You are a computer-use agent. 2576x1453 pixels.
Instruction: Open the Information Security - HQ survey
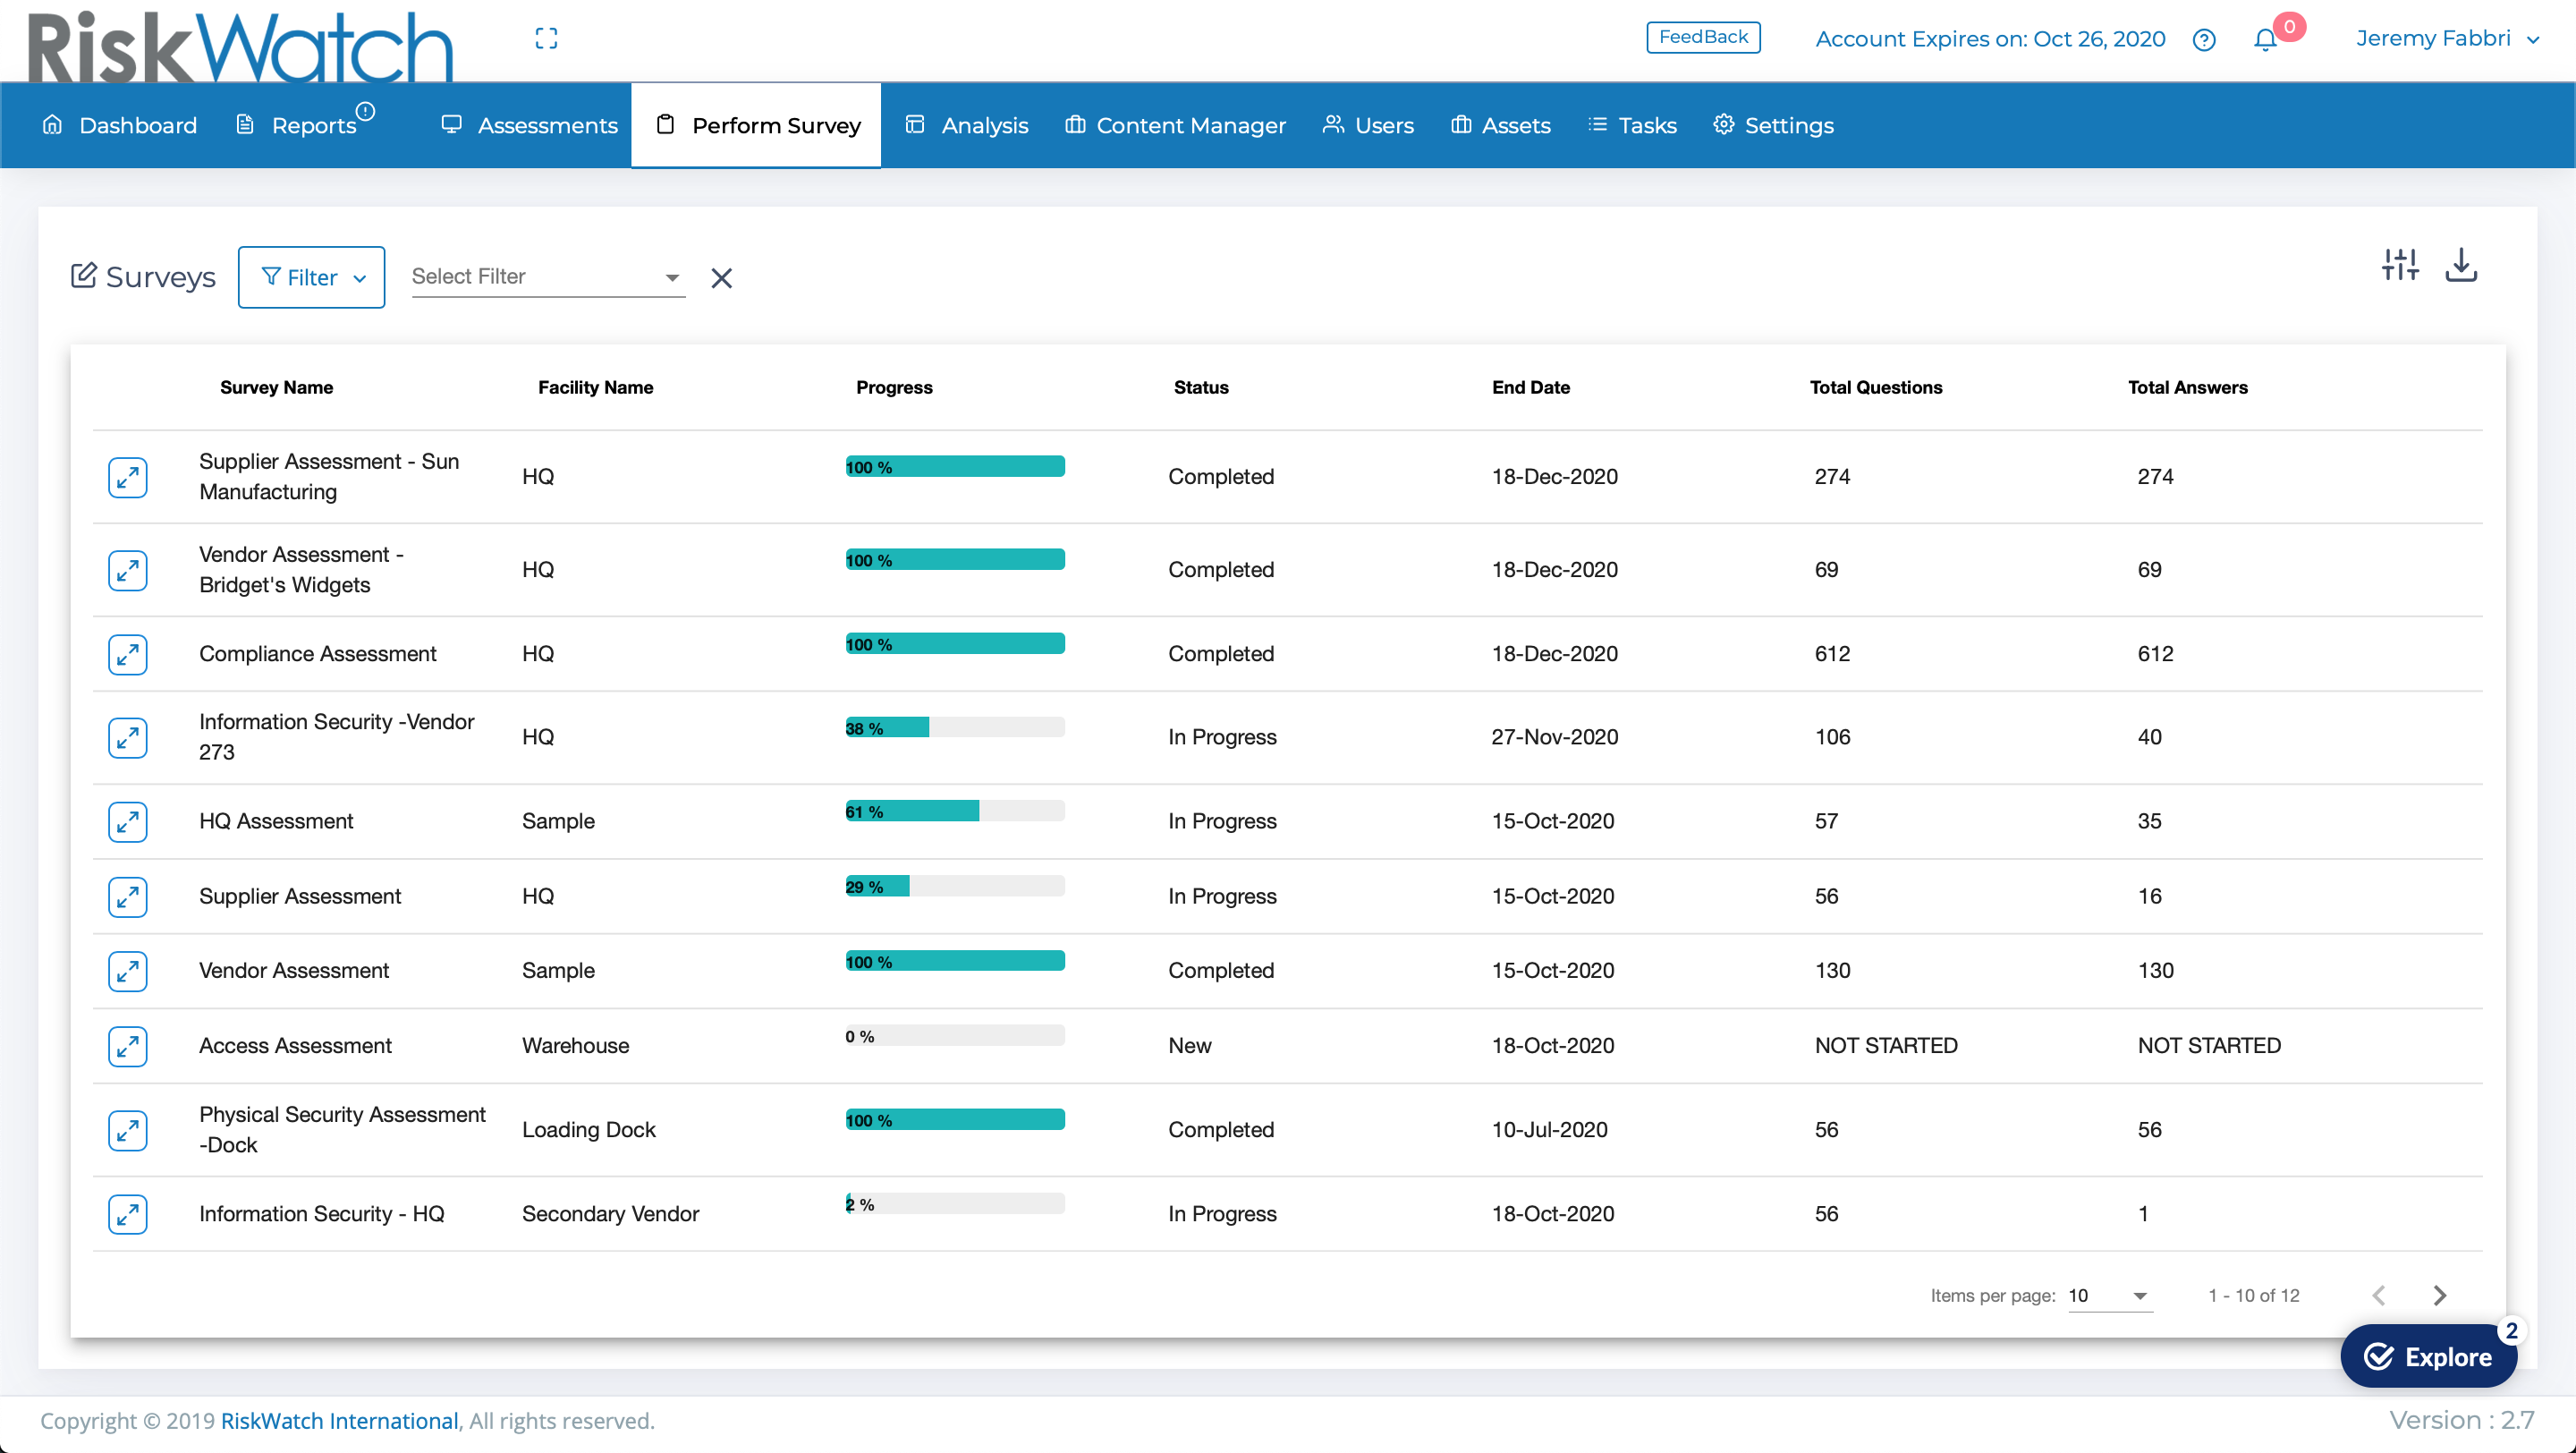click(128, 1214)
